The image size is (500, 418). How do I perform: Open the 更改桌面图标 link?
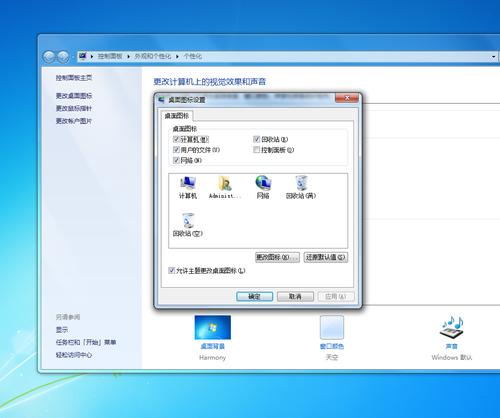(74, 96)
